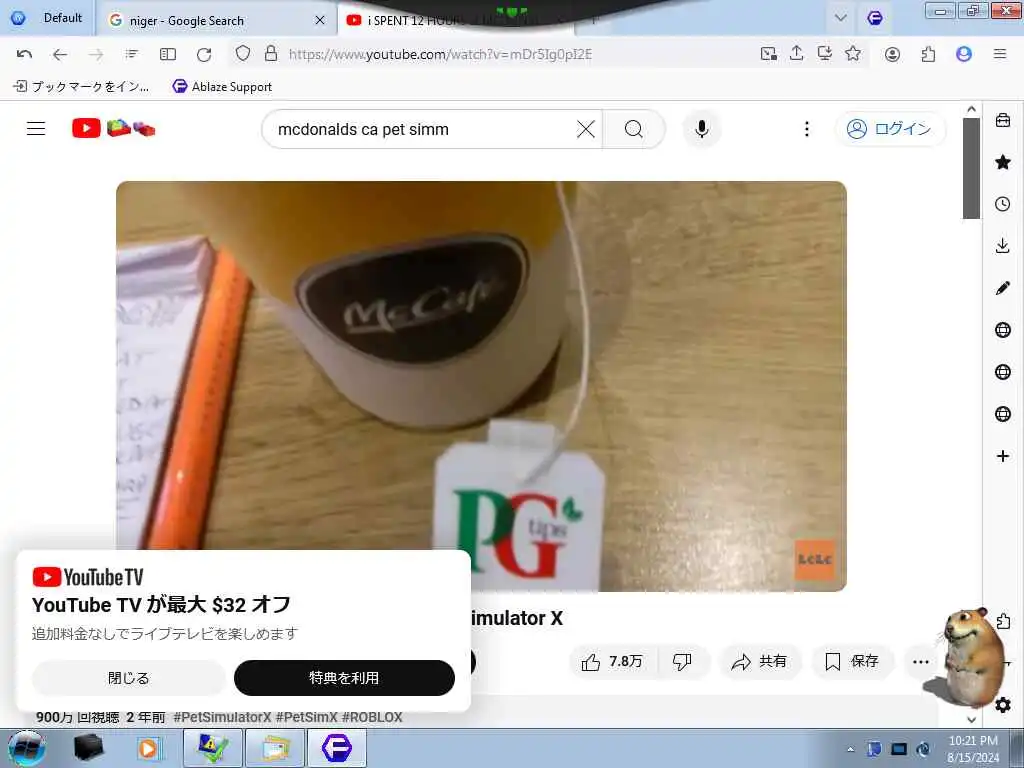Open the taskbar clock 10:21 PM
This screenshot has height=768, width=1024.
pyautogui.click(x=973, y=749)
